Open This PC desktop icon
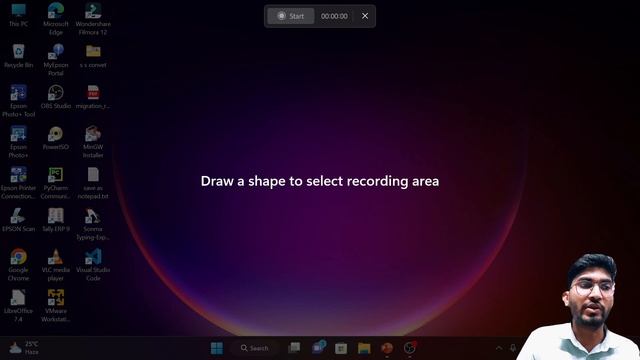 pos(18,15)
